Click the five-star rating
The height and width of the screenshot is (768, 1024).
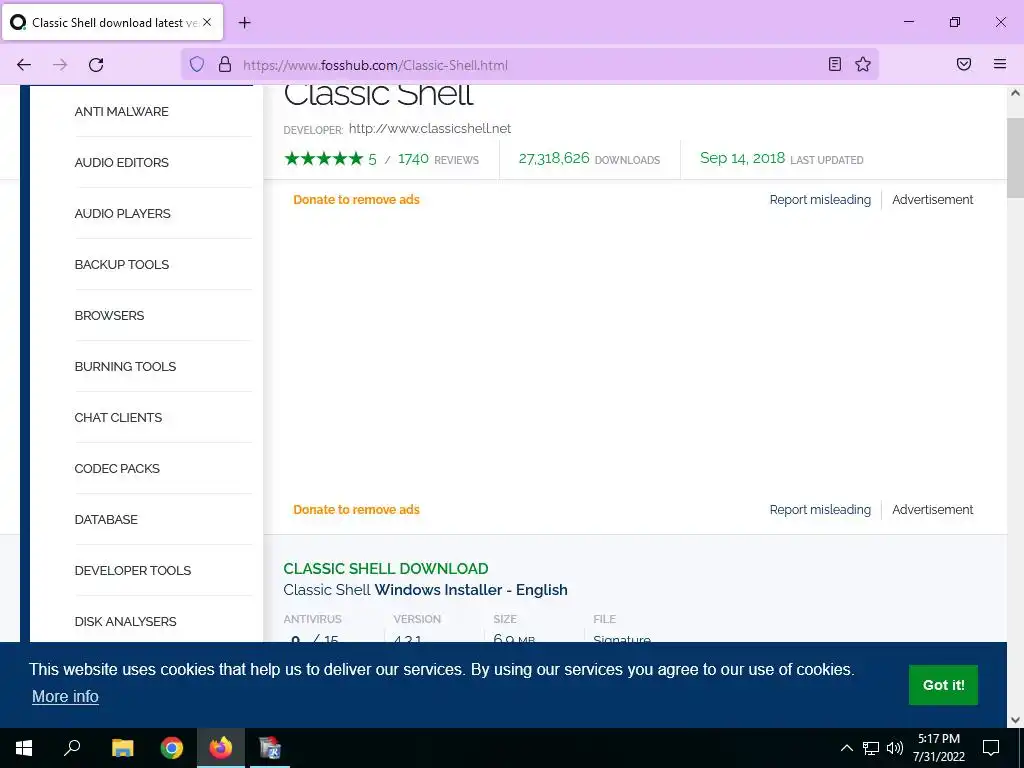tap(323, 159)
